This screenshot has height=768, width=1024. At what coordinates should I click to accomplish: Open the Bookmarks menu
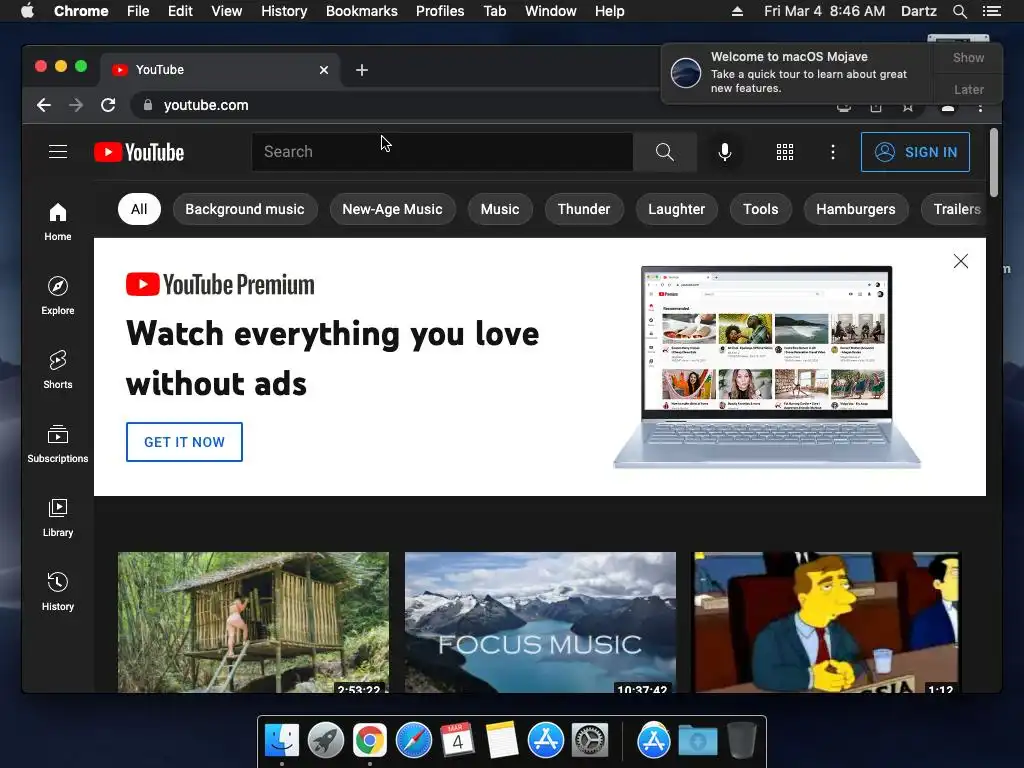[x=362, y=11]
